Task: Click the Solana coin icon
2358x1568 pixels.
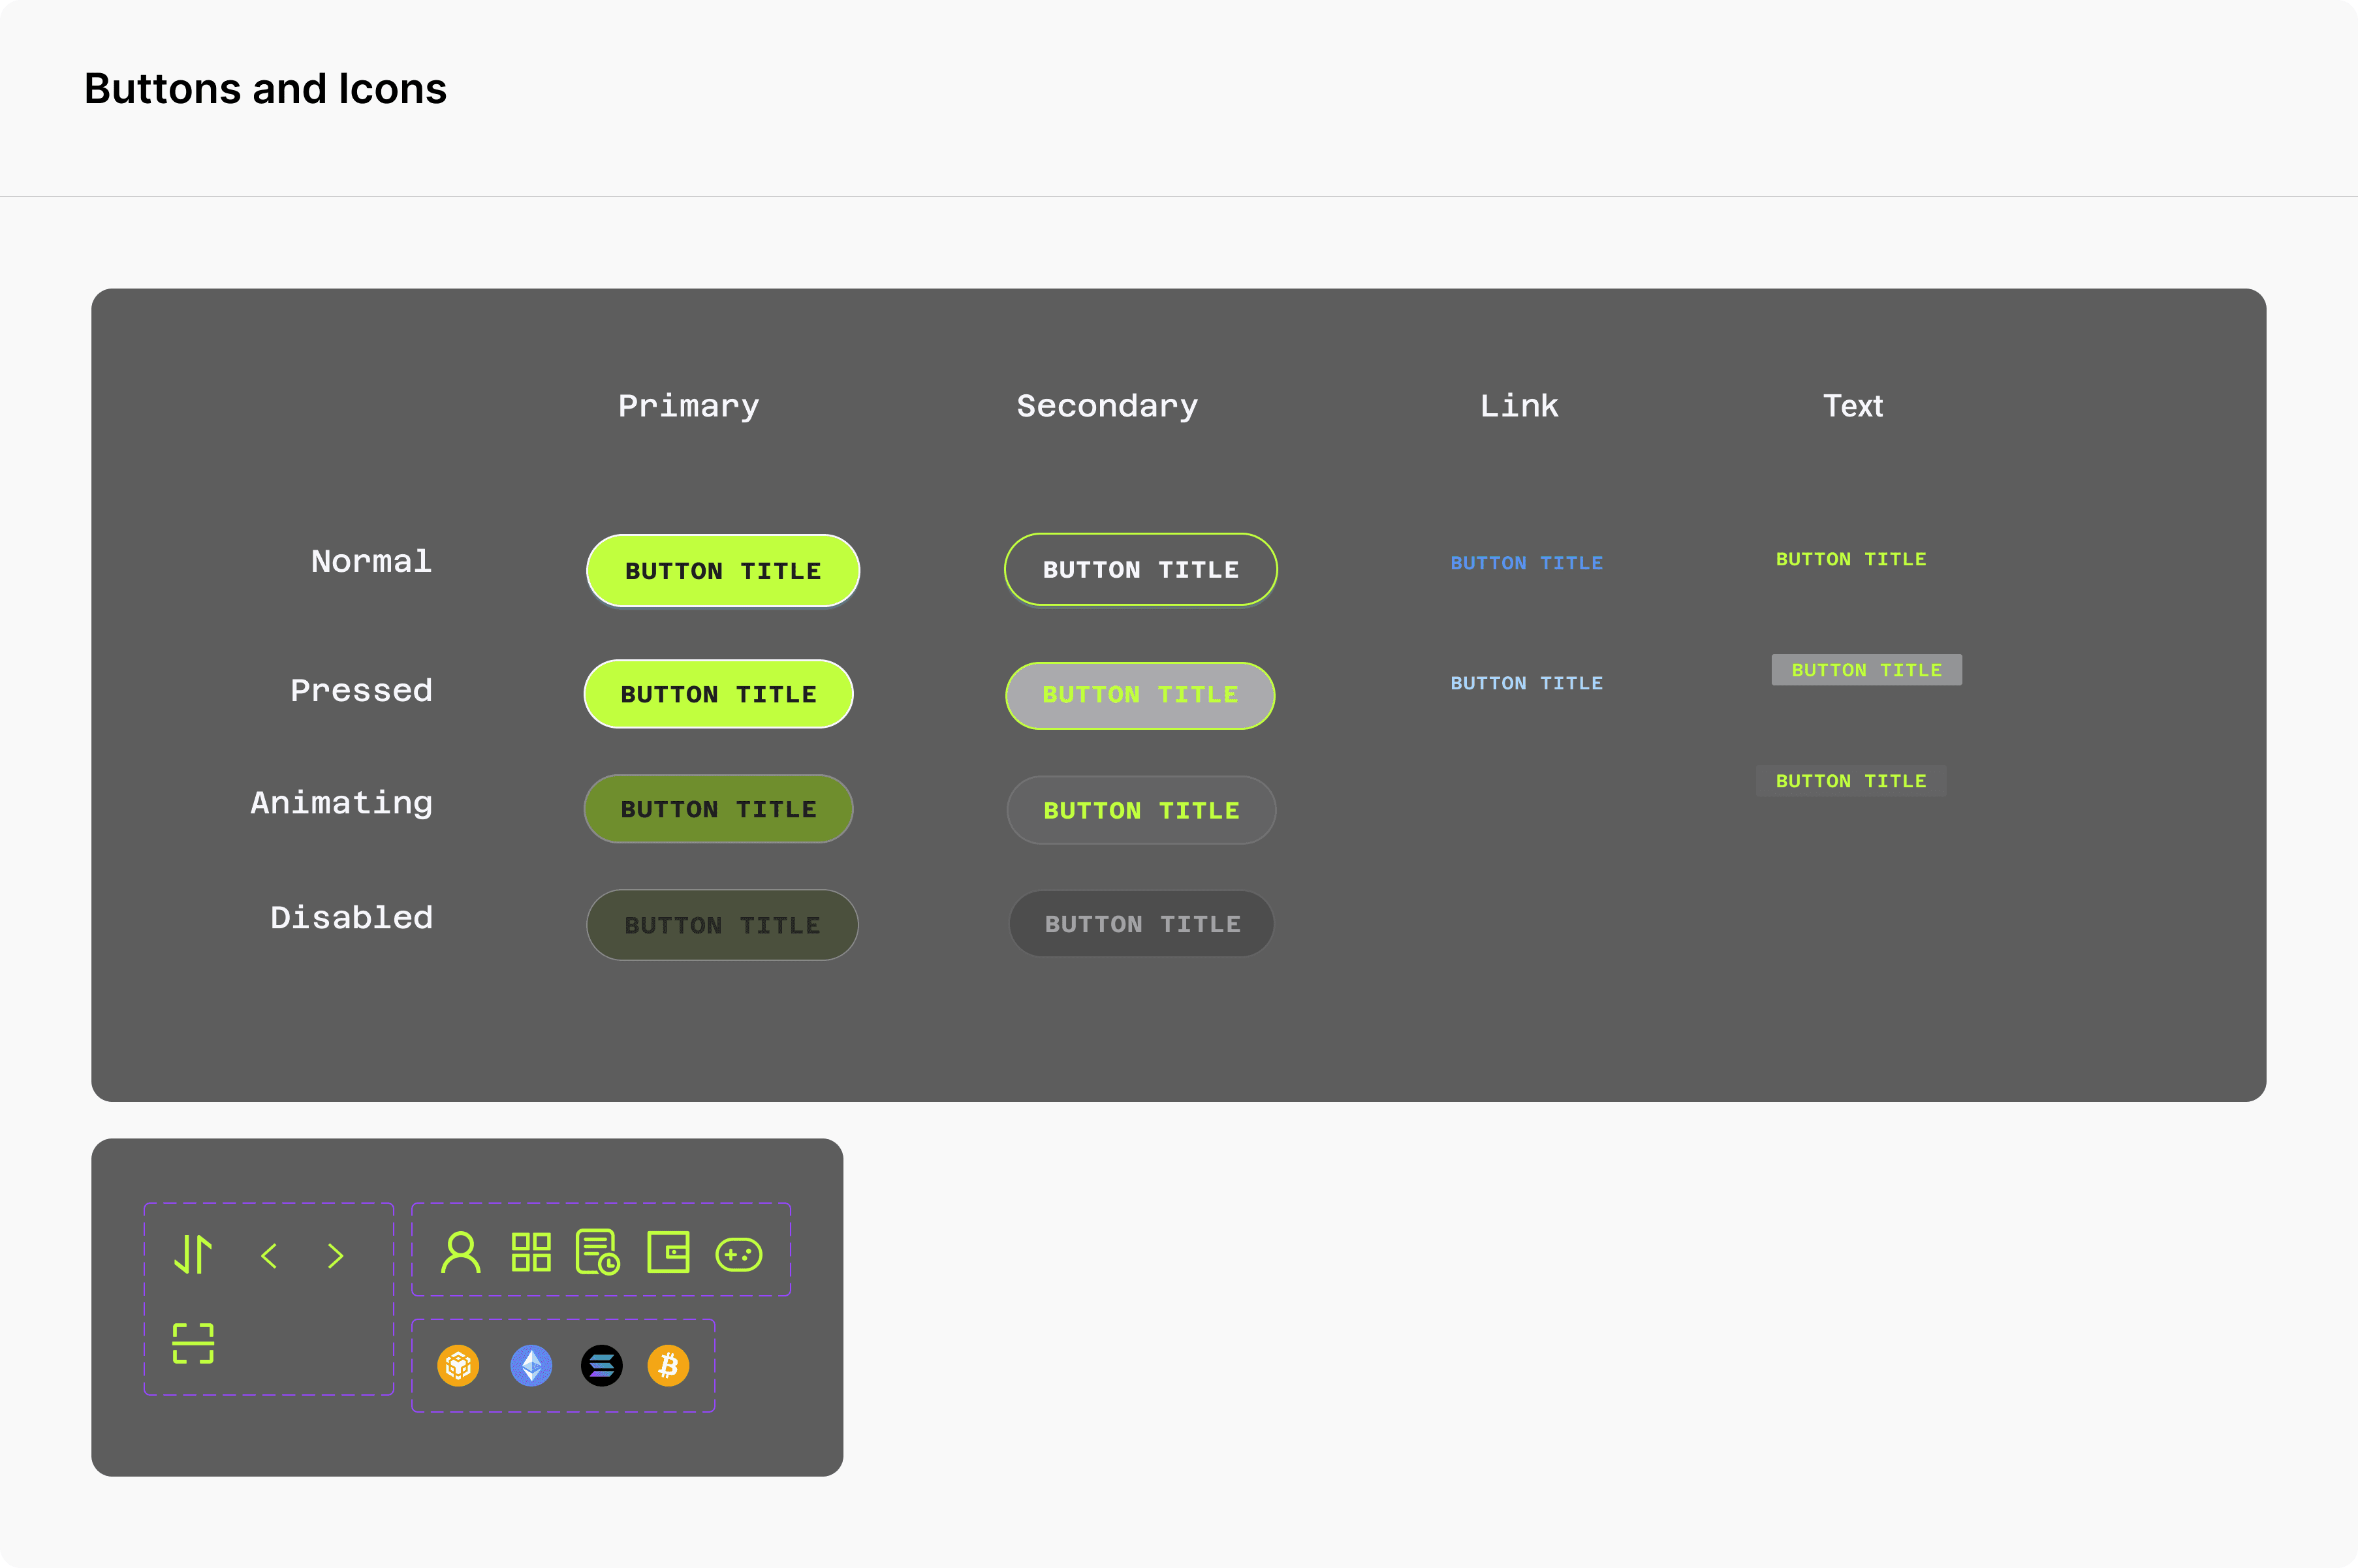Action: (x=602, y=1365)
